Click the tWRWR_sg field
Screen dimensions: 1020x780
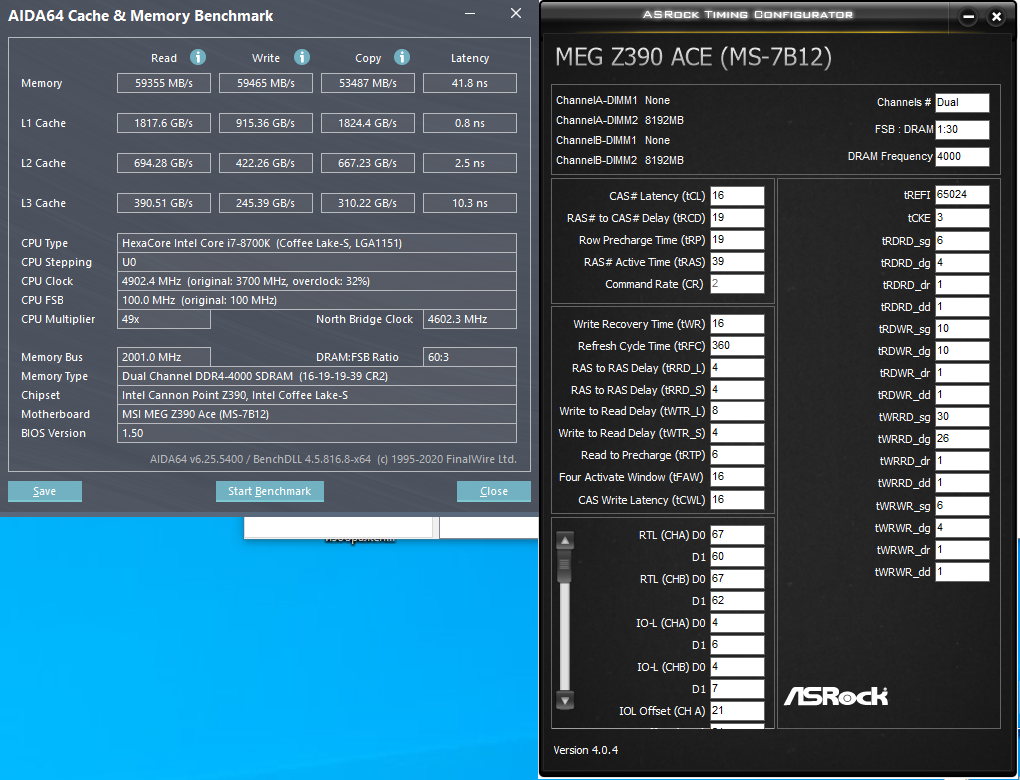coord(962,505)
